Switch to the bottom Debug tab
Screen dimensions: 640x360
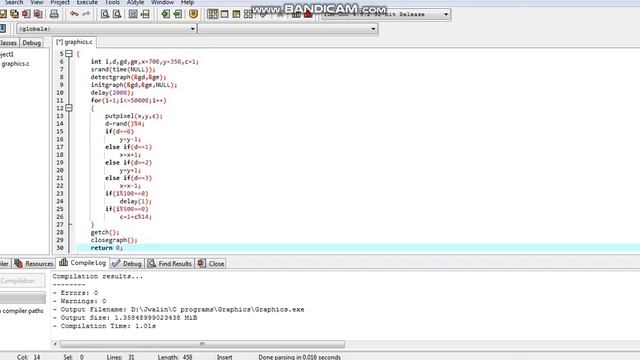coord(127,264)
